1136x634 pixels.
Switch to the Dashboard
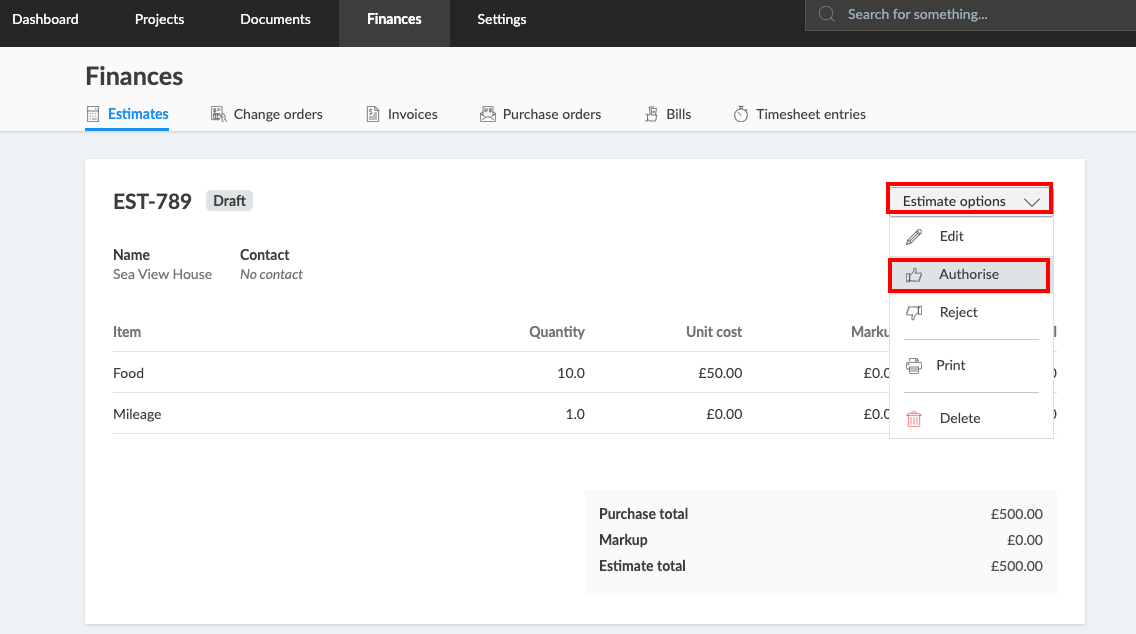pos(45,19)
